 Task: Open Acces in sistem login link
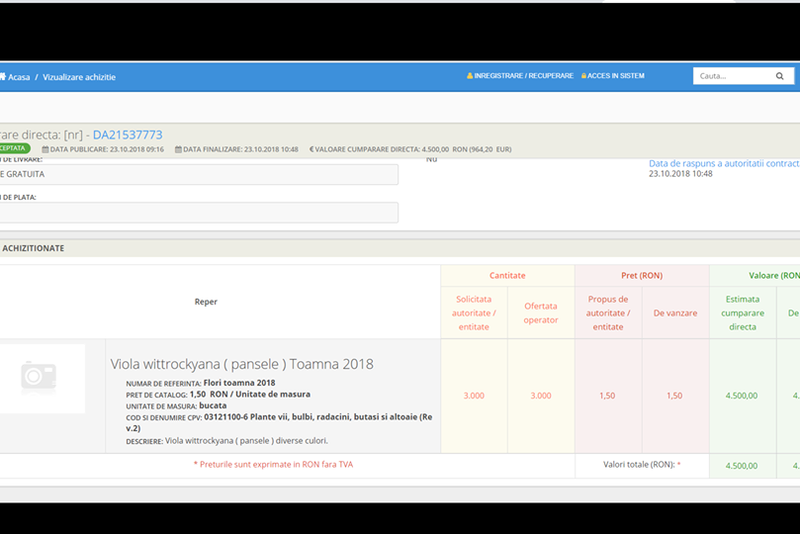(616, 76)
